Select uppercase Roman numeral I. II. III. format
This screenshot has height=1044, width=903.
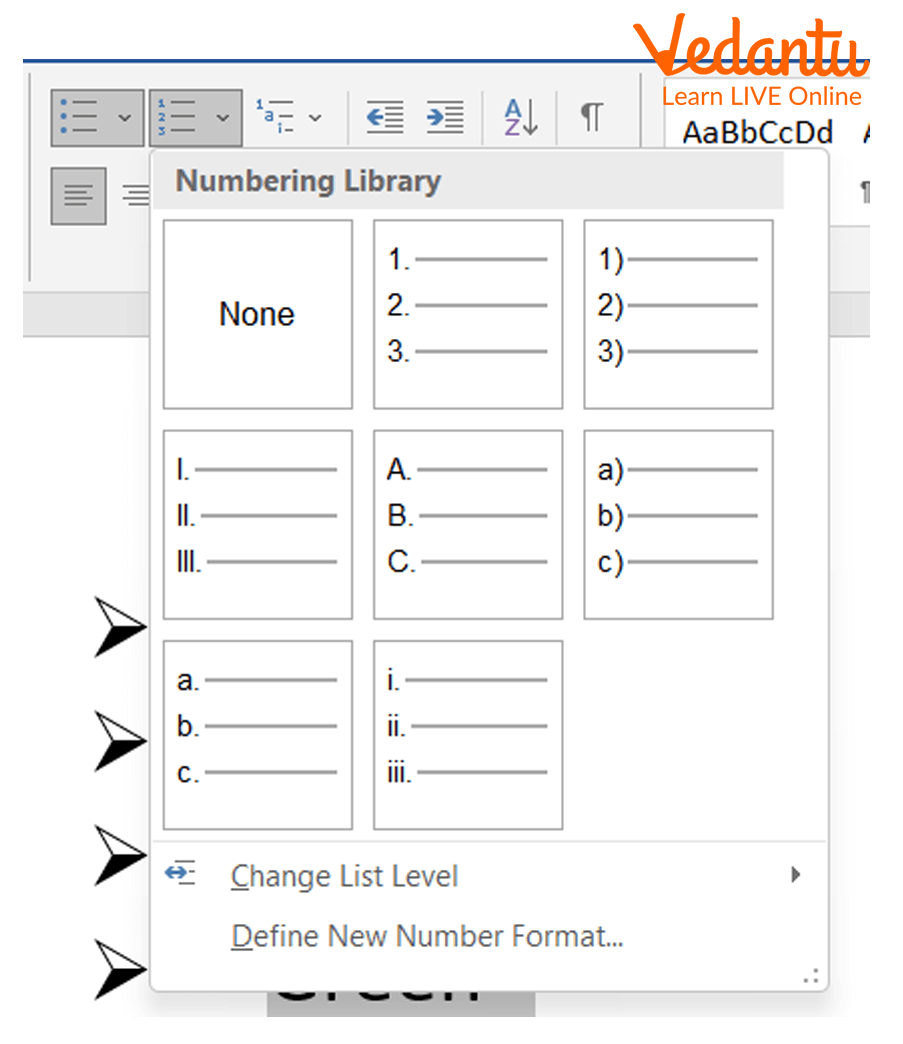258,524
